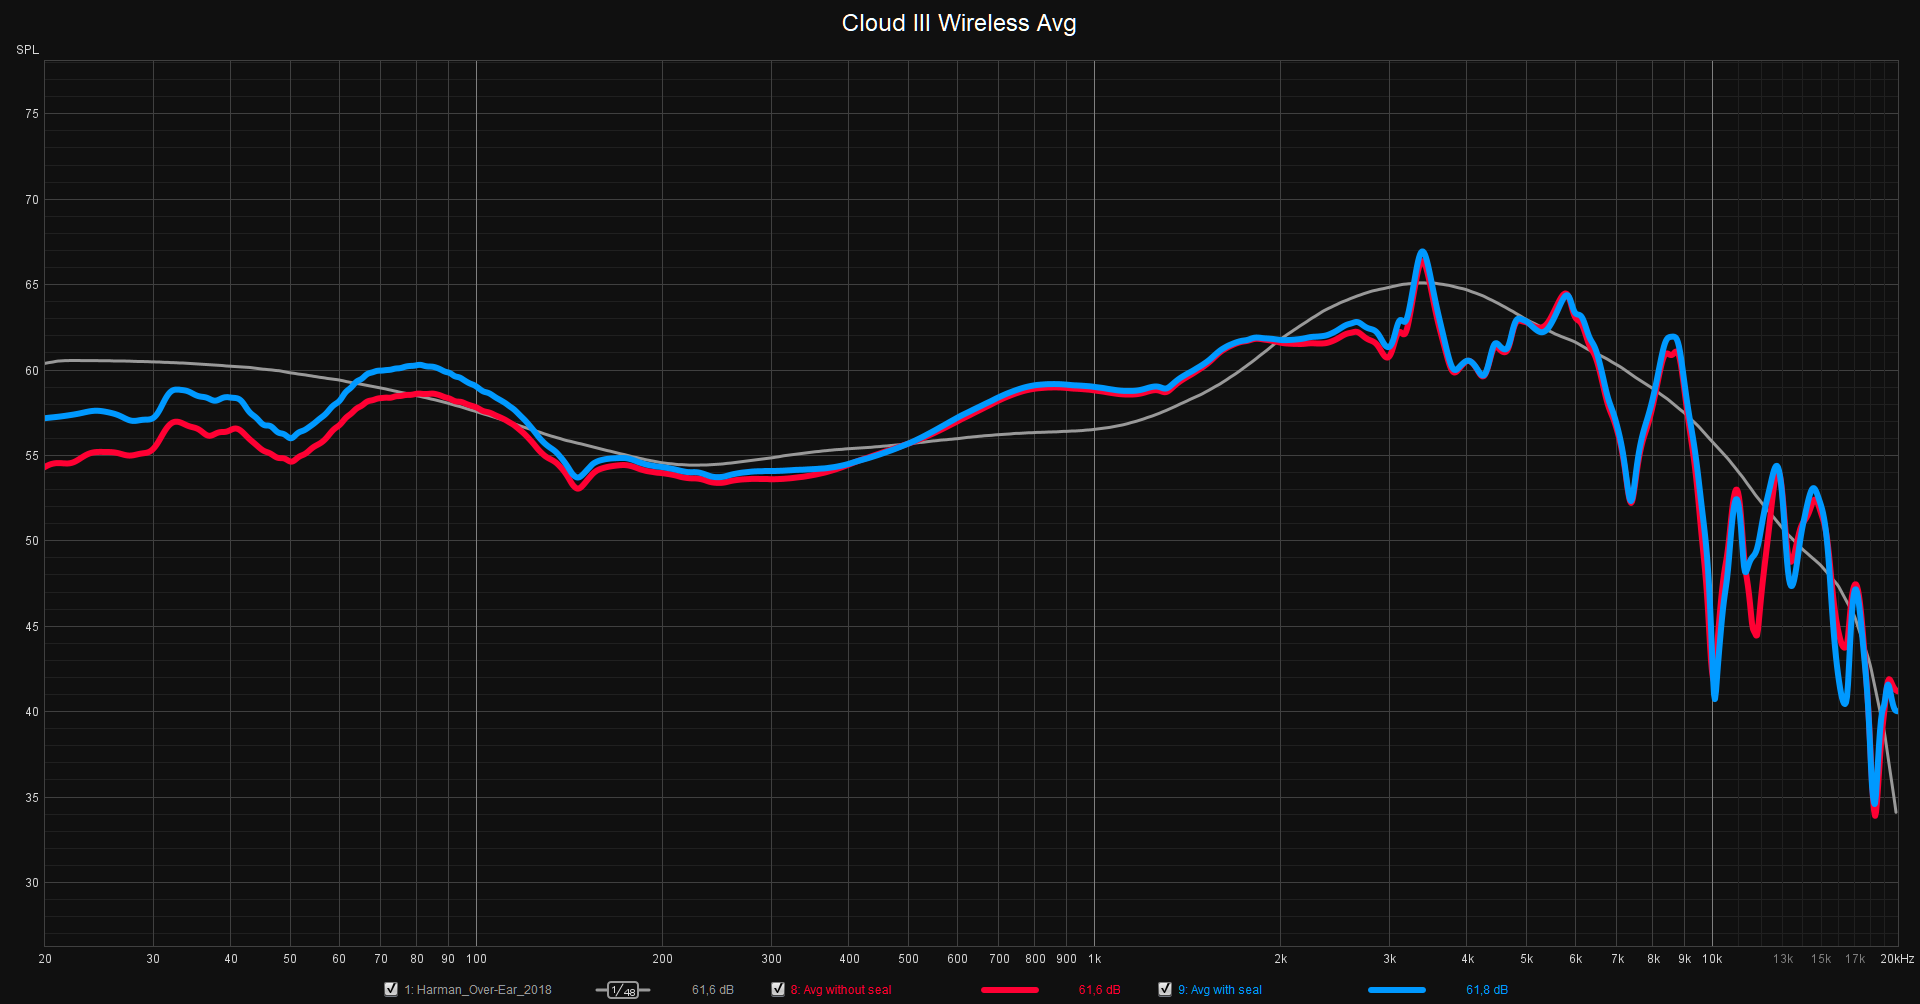Select the '1: Harman_Over-Ear_2018' legend label
The width and height of the screenshot is (1920, 1004).
(478, 990)
